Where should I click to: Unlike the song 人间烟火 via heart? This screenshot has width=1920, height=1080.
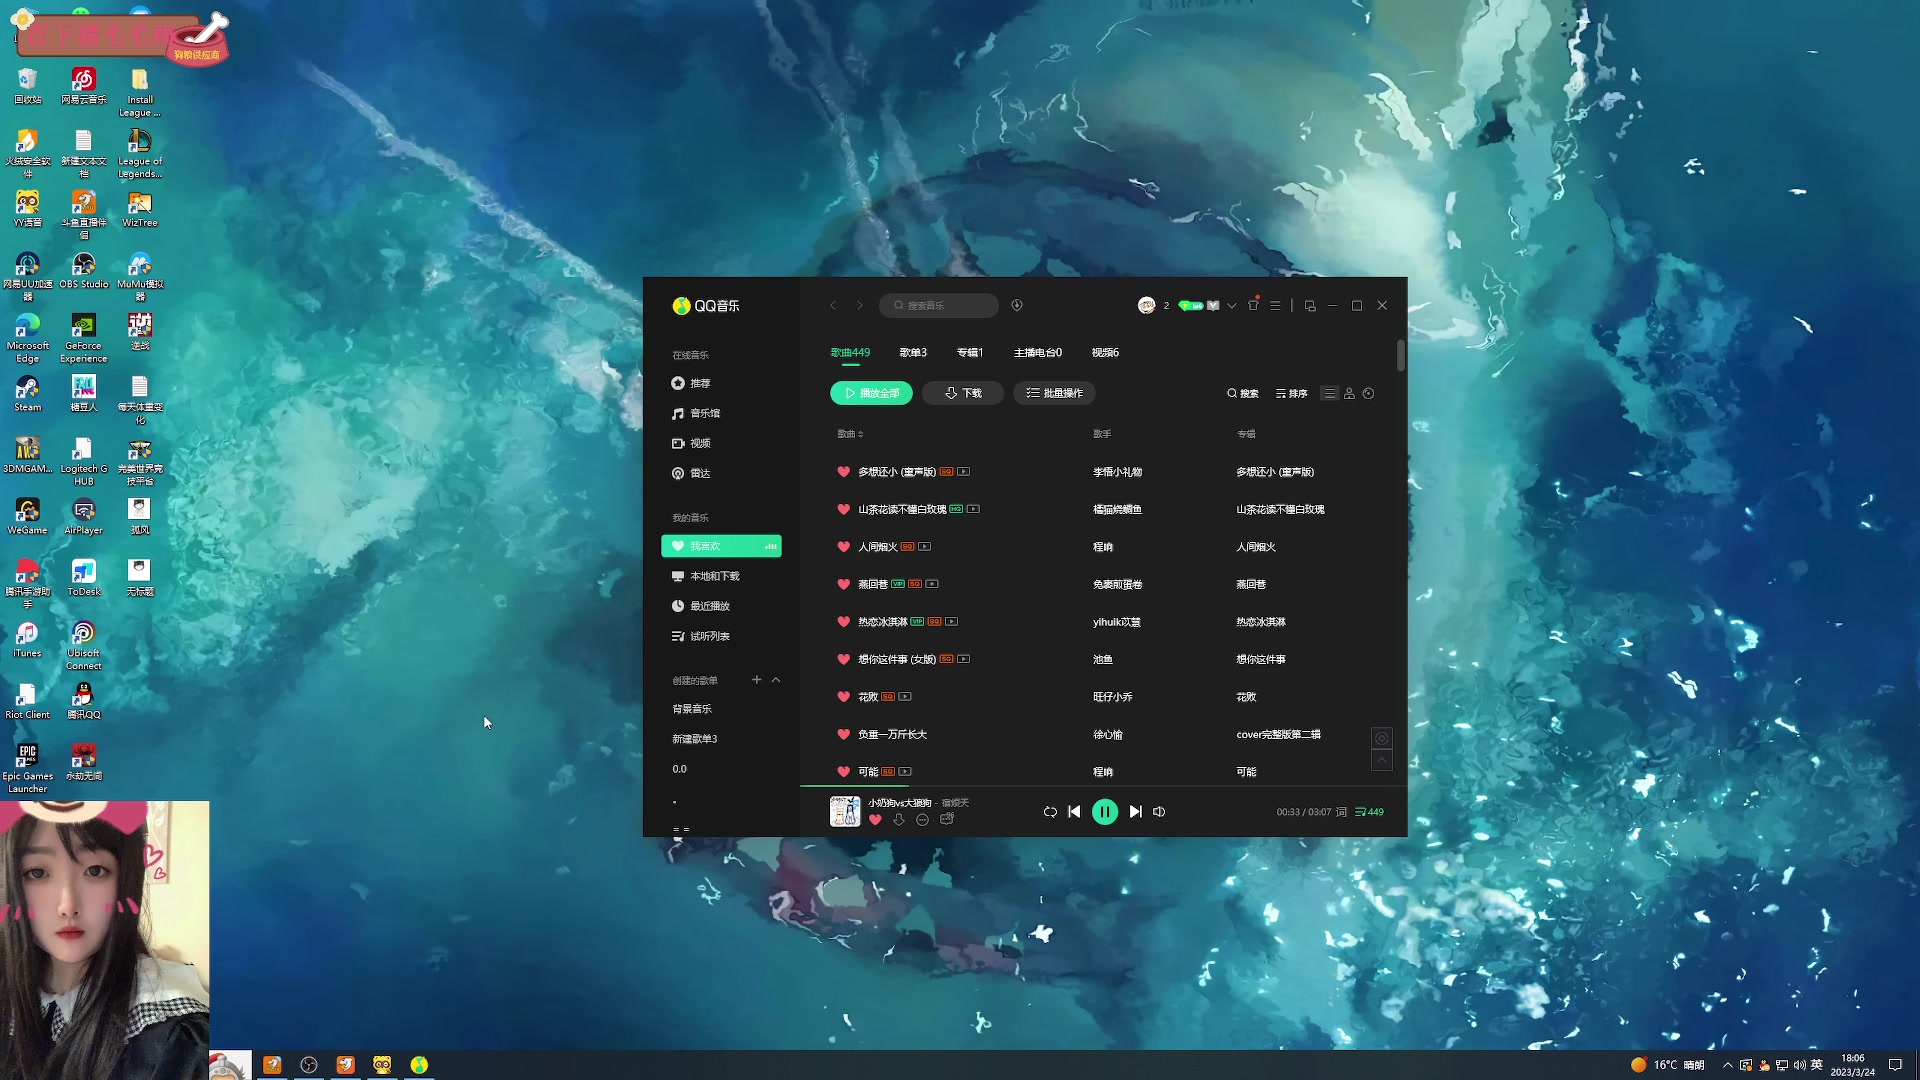click(x=843, y=547)
